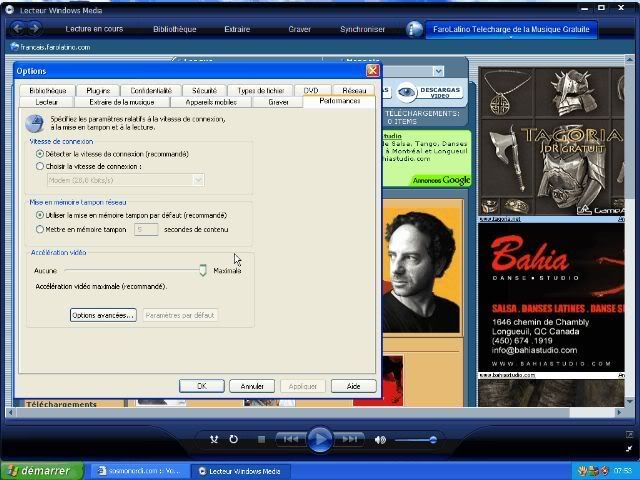Screen dimensions: 640x480
Task: Start playback with the Play button
Action: [x=320, y=440]
